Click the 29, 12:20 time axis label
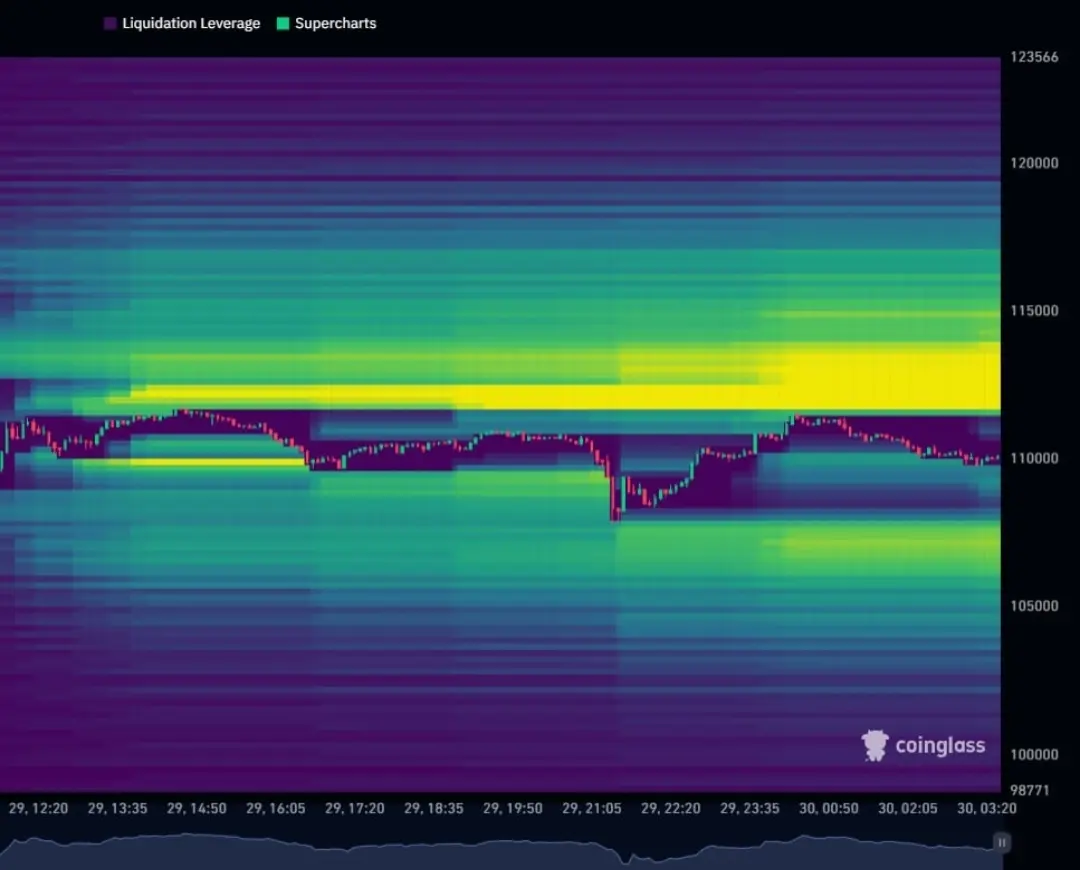This screenshot has height=870, width=1080. coord(38,808)
